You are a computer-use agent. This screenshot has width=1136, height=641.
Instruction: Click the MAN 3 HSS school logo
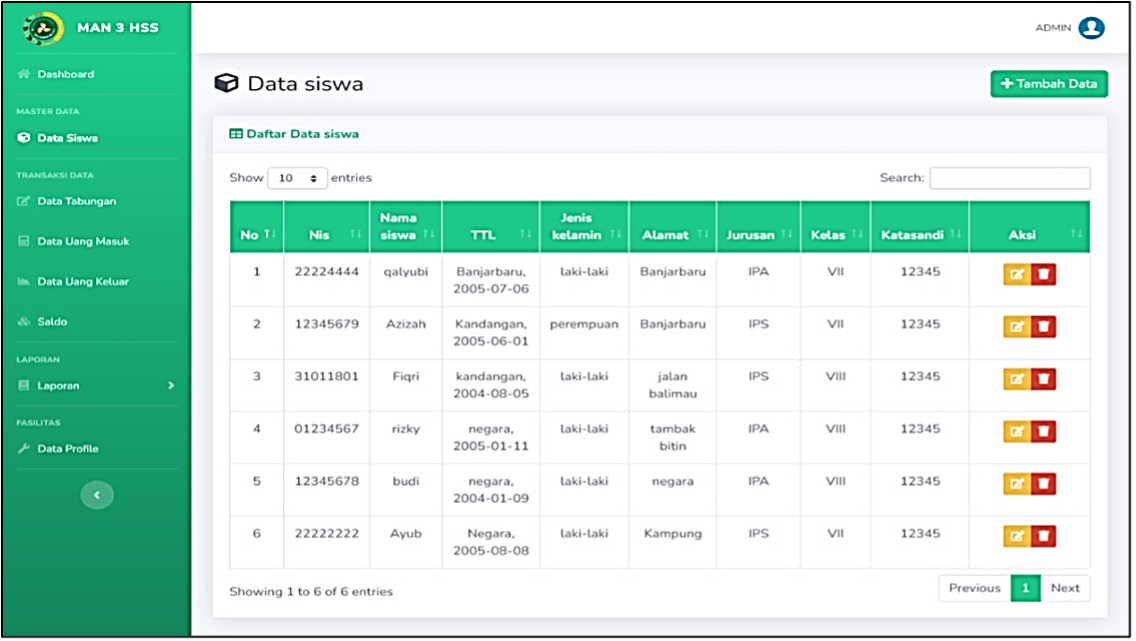[43, 28]
